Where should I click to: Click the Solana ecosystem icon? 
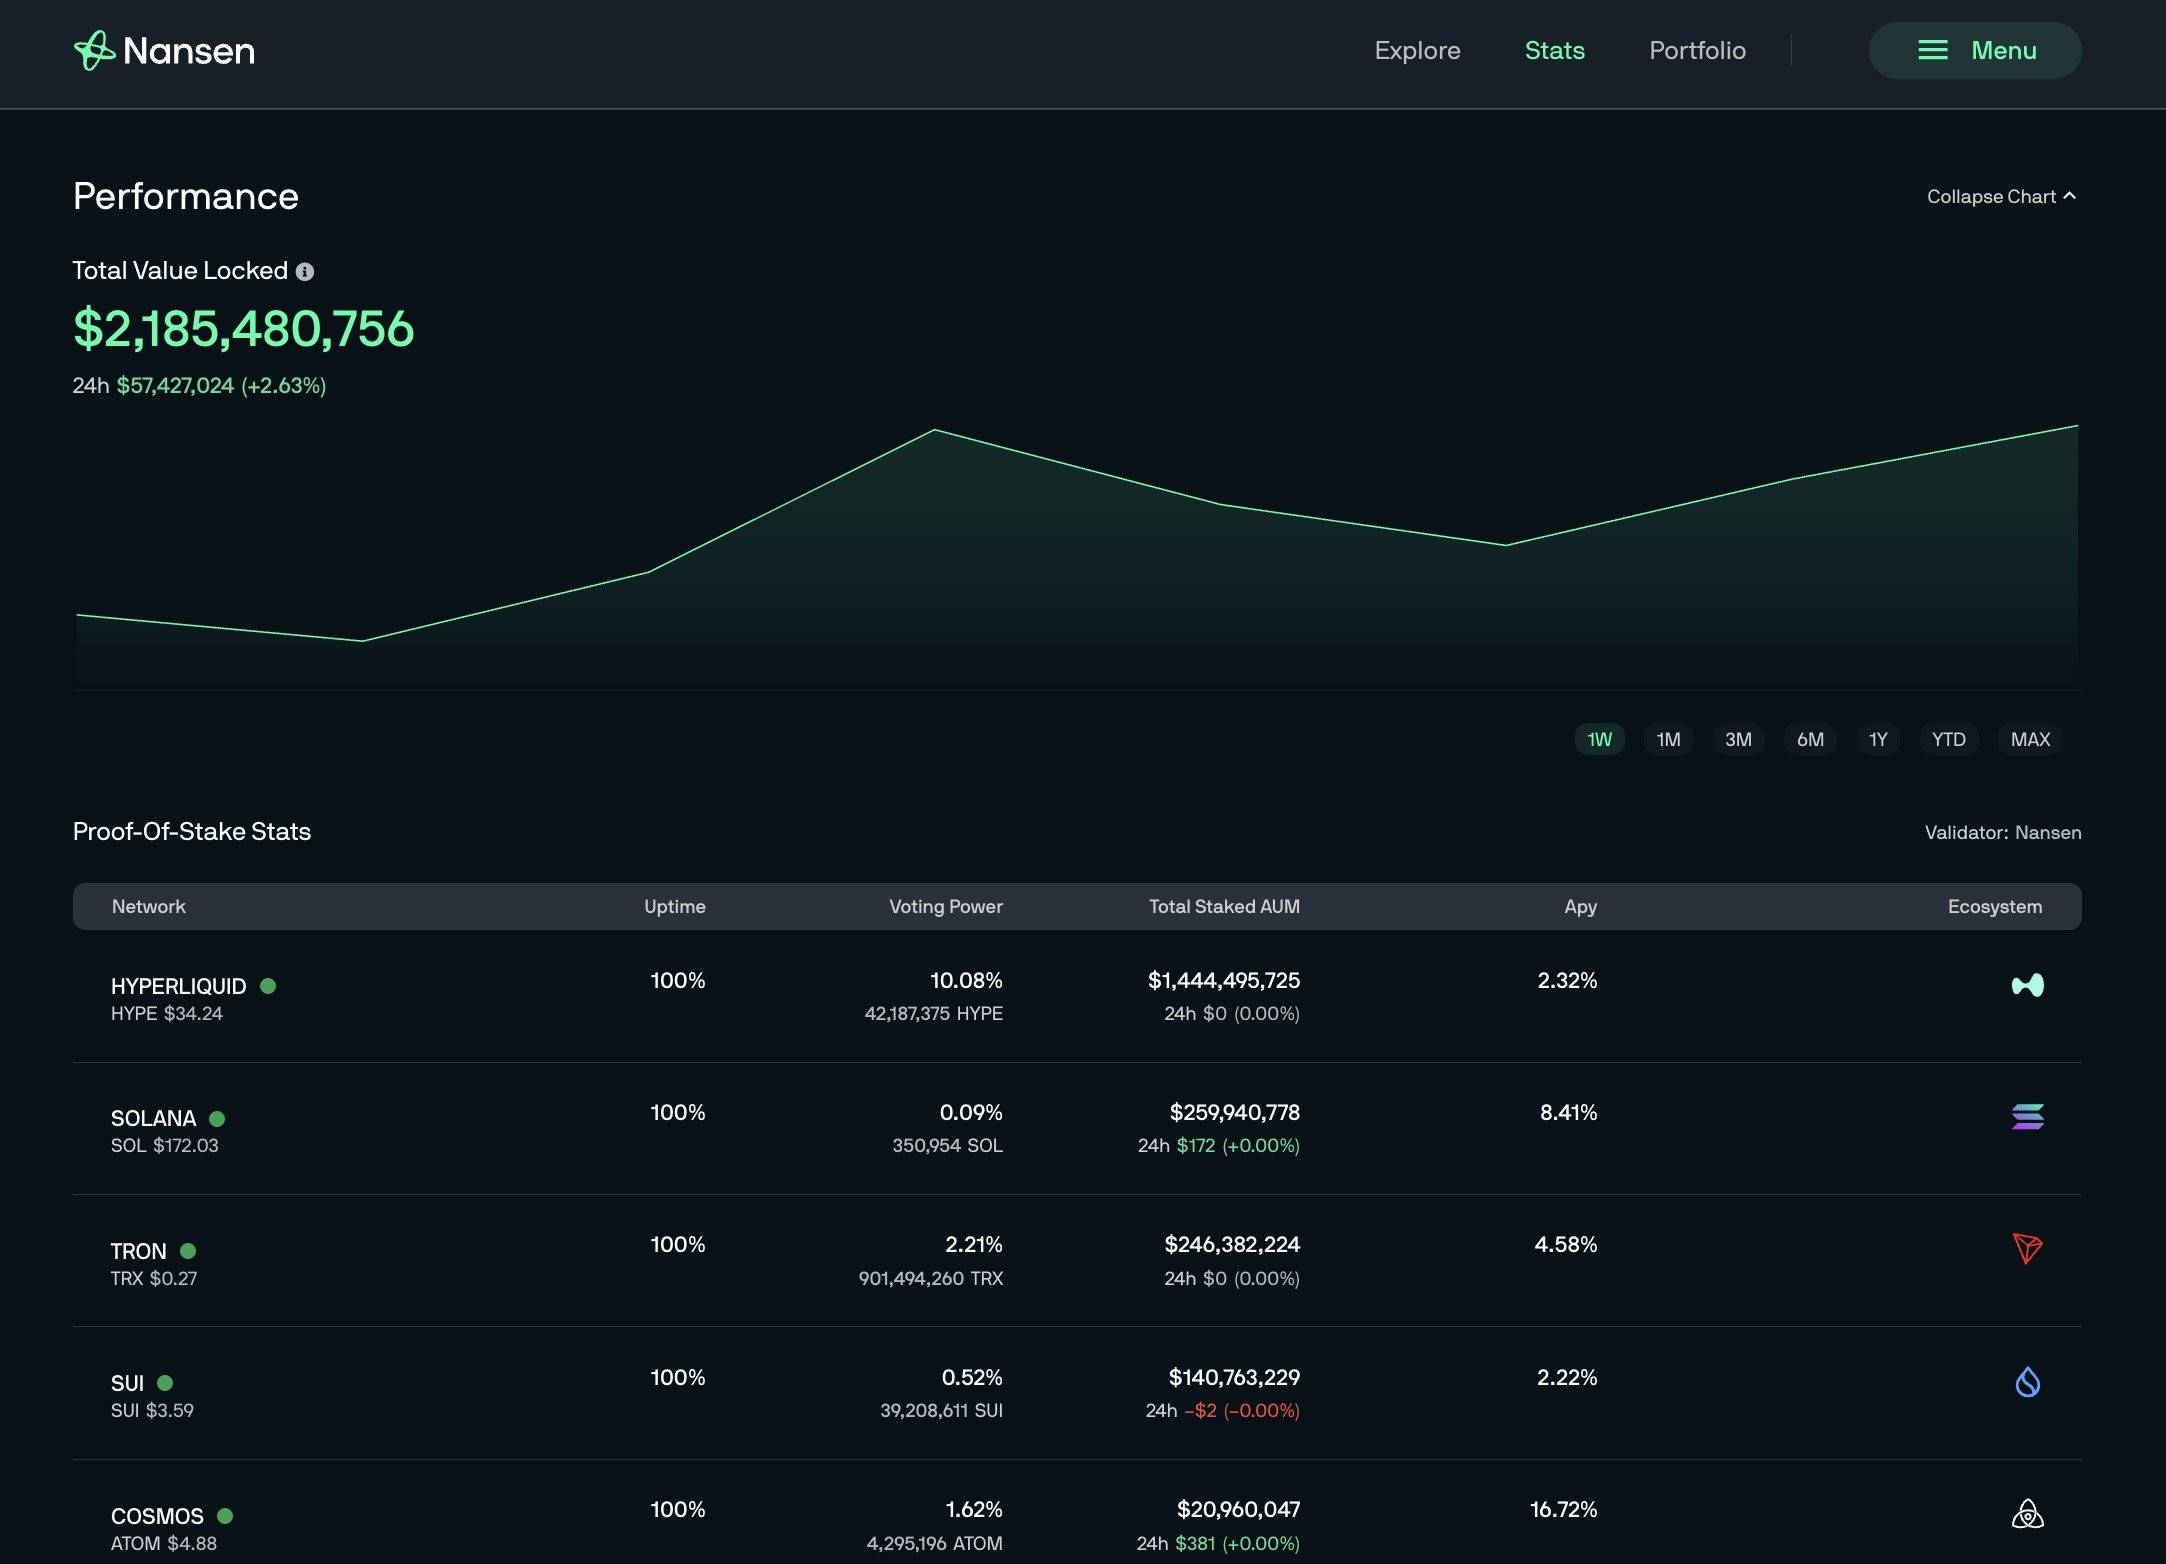click(2027, 1116)
